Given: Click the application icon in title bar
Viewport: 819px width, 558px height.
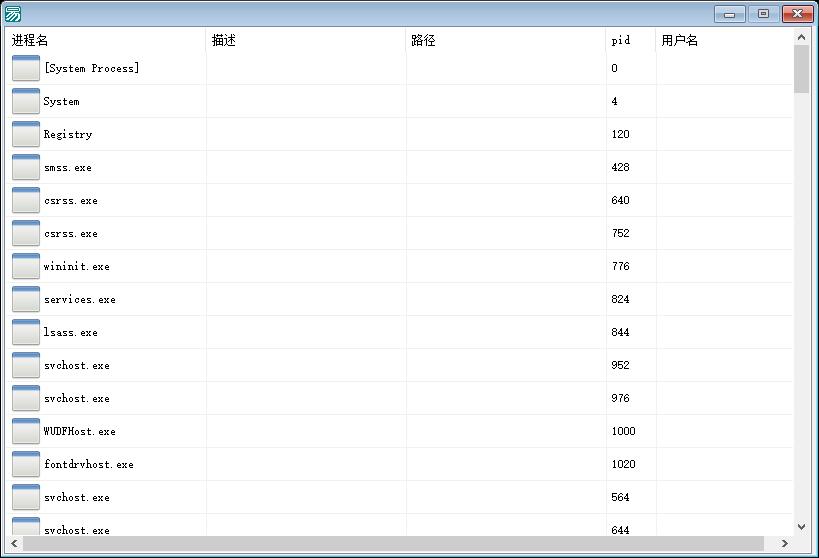Looking at the screenshot, I should 13,14.
